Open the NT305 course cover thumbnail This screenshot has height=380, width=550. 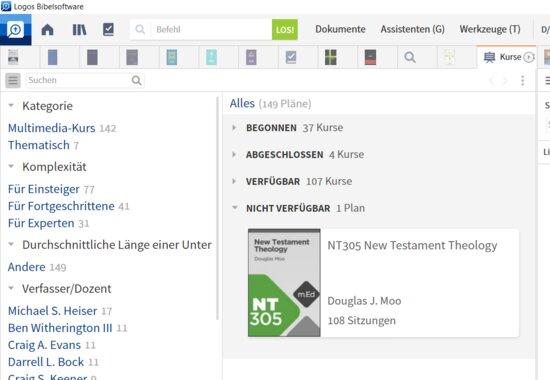point(284,283)
